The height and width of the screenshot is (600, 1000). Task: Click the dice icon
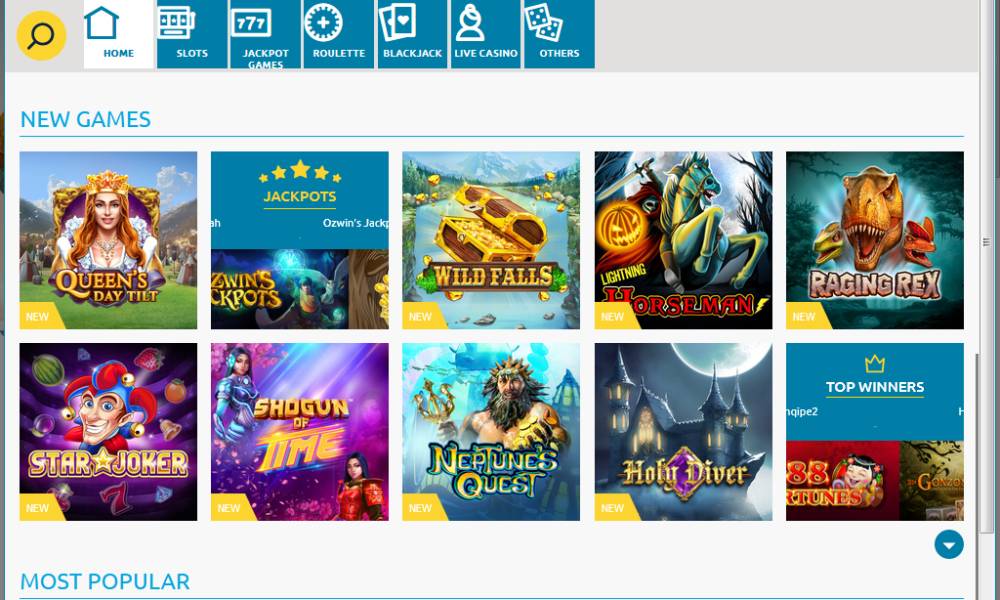click(x=544, y=22)
